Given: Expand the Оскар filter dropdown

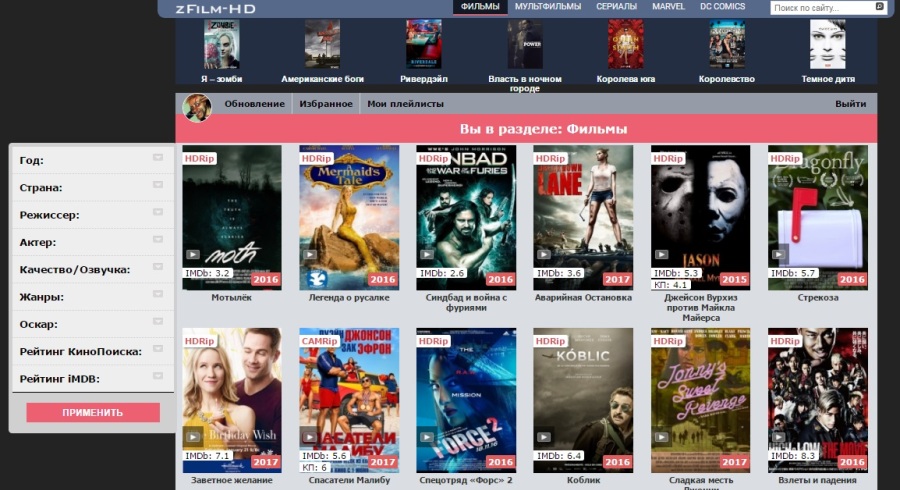Looking at the screenshot, I should click(158, 321).
